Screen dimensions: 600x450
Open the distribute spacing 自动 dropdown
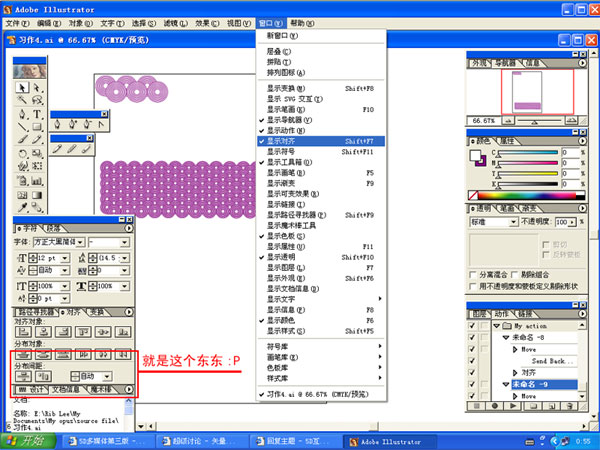107,376
